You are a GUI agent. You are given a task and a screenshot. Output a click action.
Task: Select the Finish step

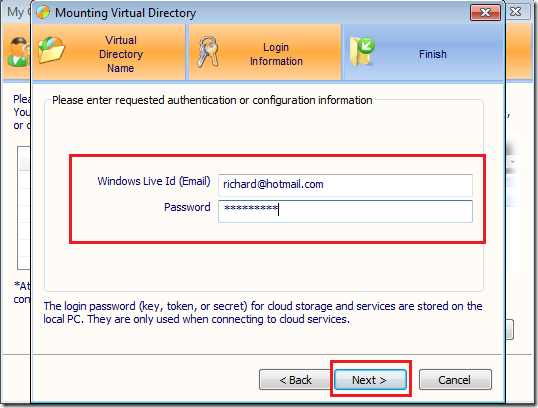click(x=423, y=52)
